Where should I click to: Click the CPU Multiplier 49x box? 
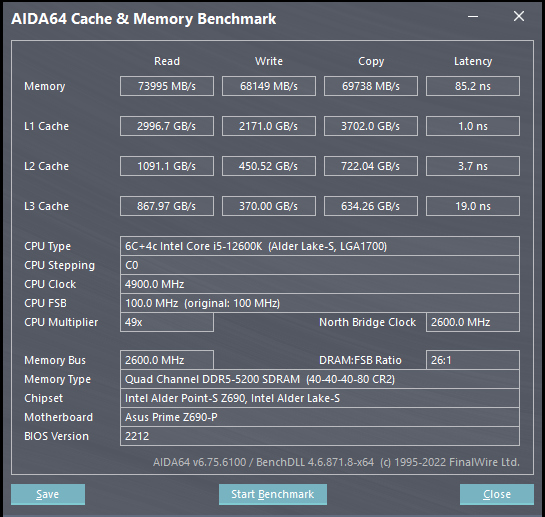[x=167, y=322]
